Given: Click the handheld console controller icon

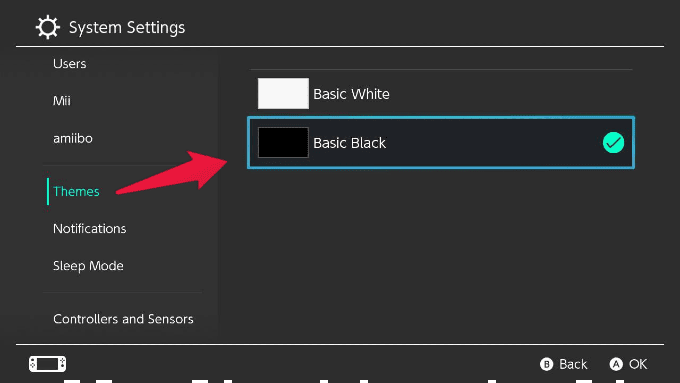Looking at the screenshot, I should click(47, 363).
